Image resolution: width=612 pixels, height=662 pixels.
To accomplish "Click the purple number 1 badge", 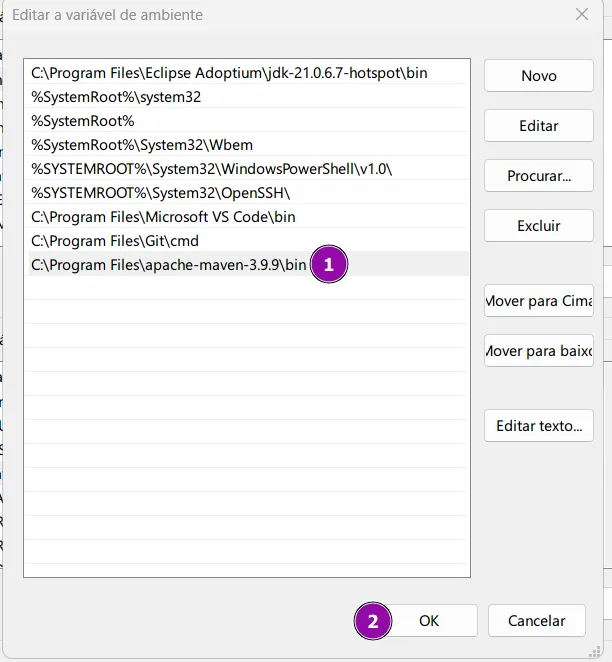I will coord(329,265).
